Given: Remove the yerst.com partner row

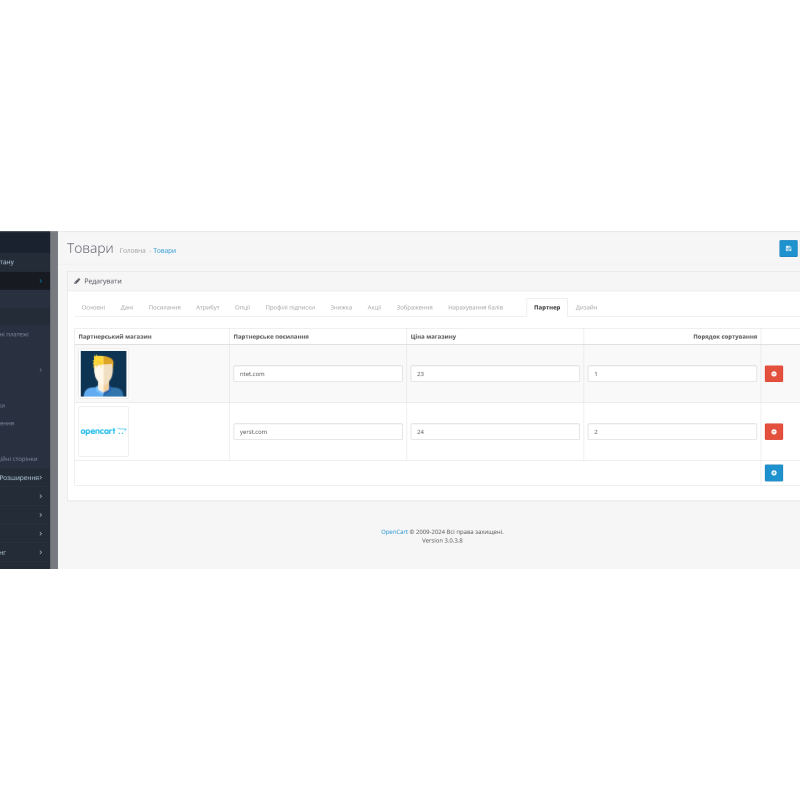Looking at the screenshot, I should (x=773, y=432).
